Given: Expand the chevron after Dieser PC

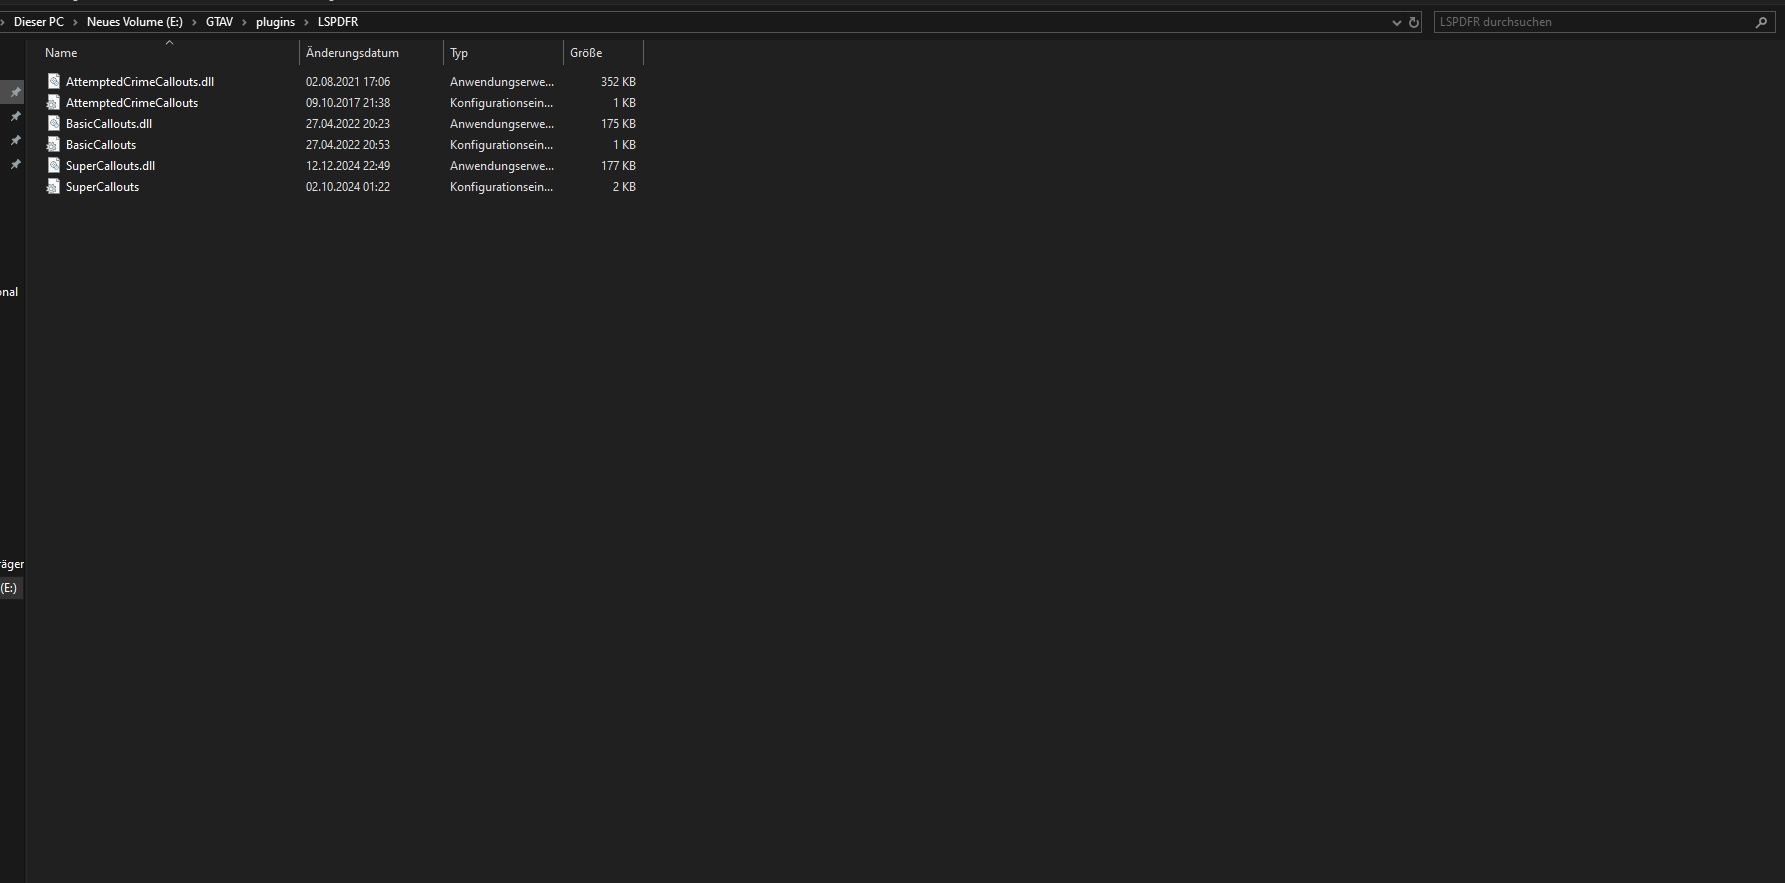Looking at the screenshot, I should pos(75,22).
